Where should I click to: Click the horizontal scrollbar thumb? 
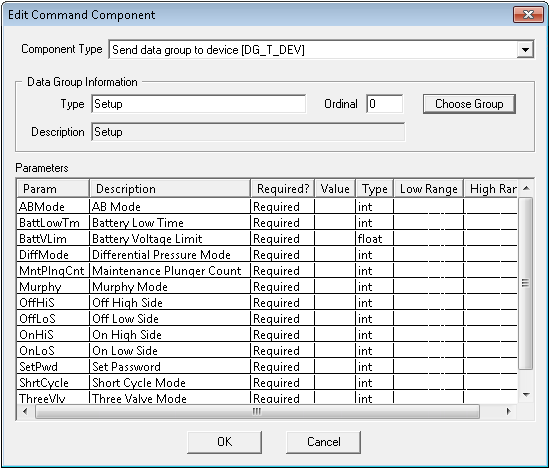[x=257, y=411]
